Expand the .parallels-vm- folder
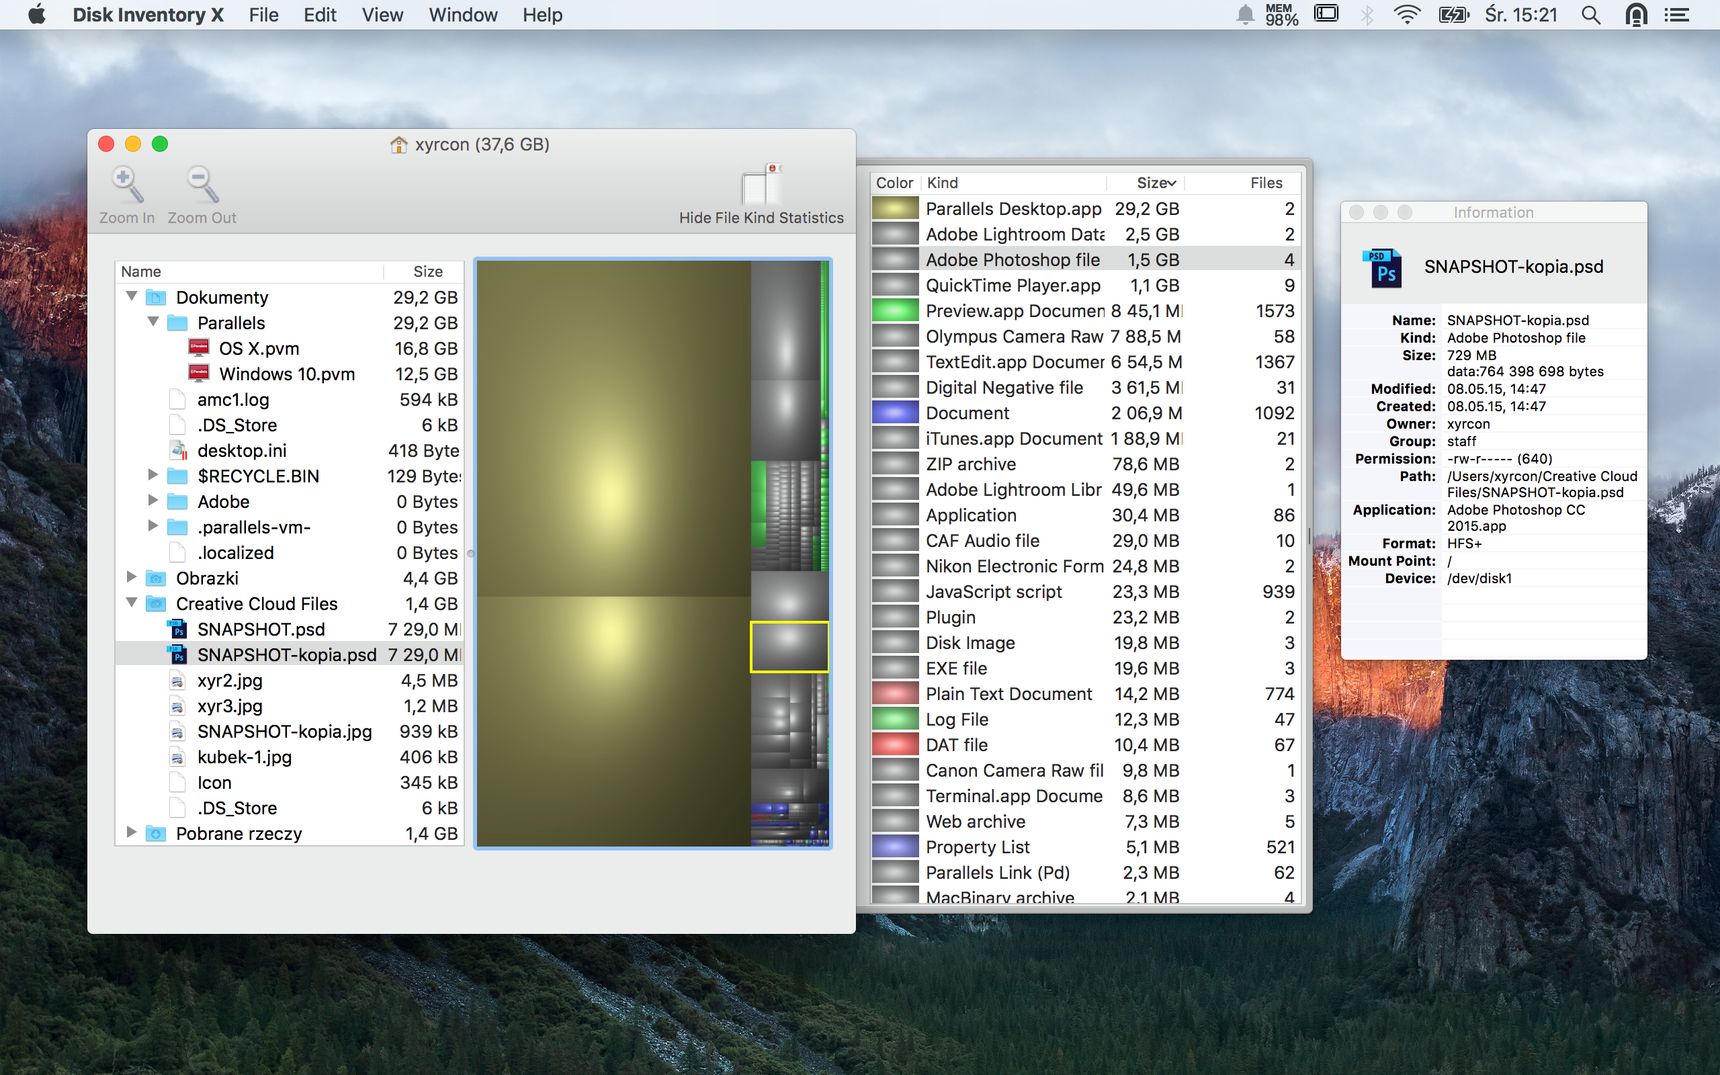The width and height of the screenshot is (1720, 1075). click(x=153, y=526)
